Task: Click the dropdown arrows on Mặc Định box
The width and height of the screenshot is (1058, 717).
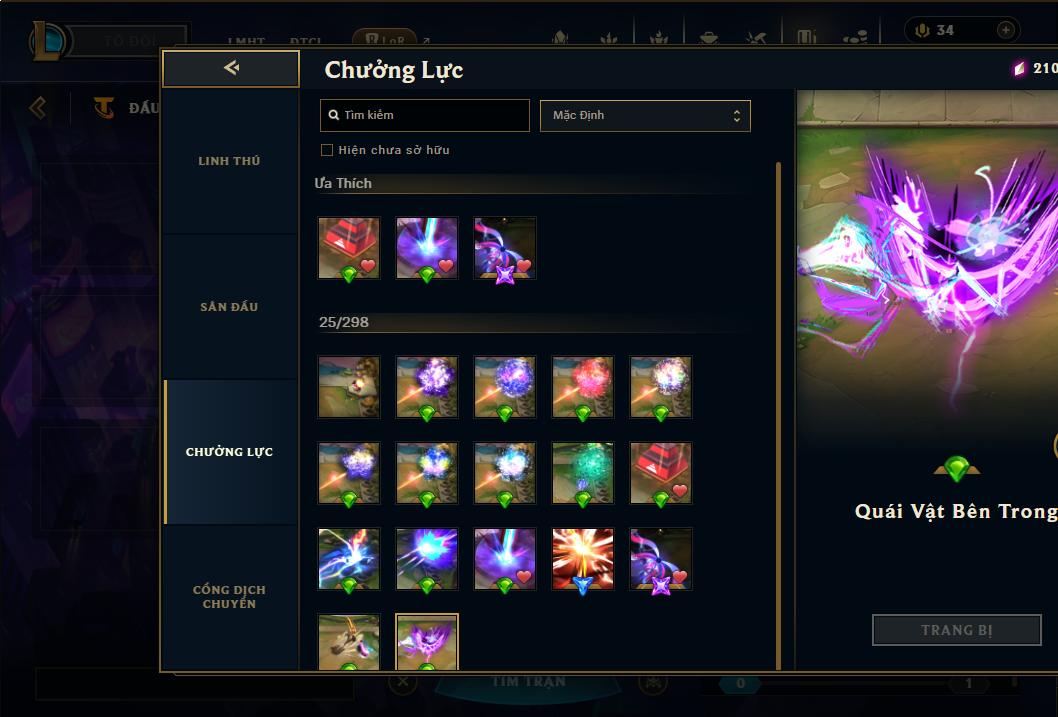Action: coord(737,116)
